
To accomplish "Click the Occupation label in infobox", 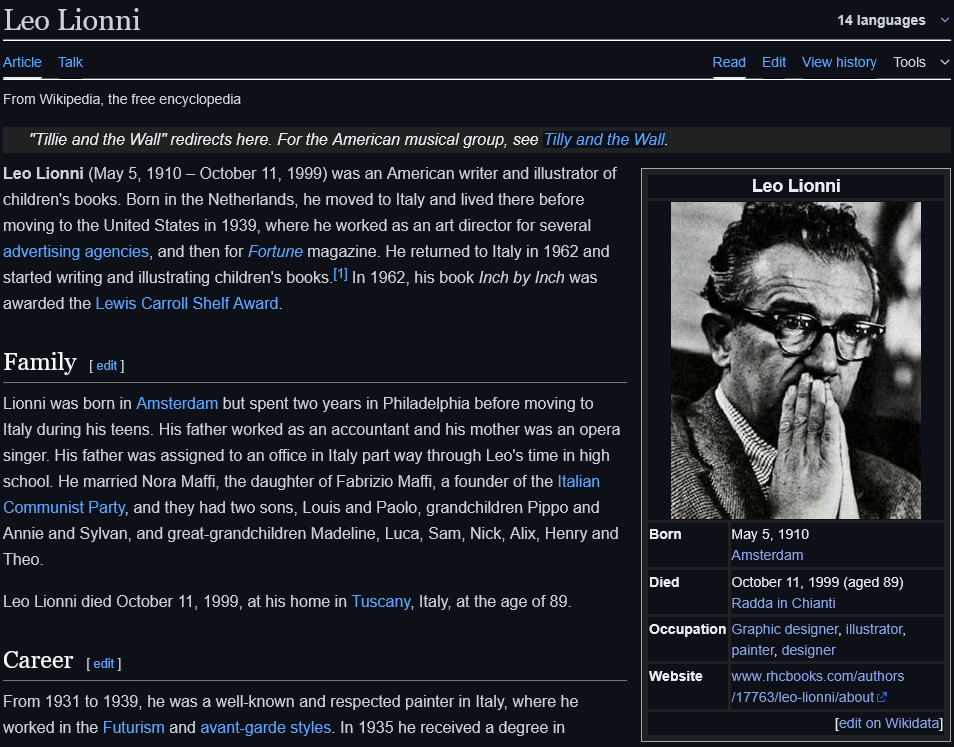I will 688,629.
